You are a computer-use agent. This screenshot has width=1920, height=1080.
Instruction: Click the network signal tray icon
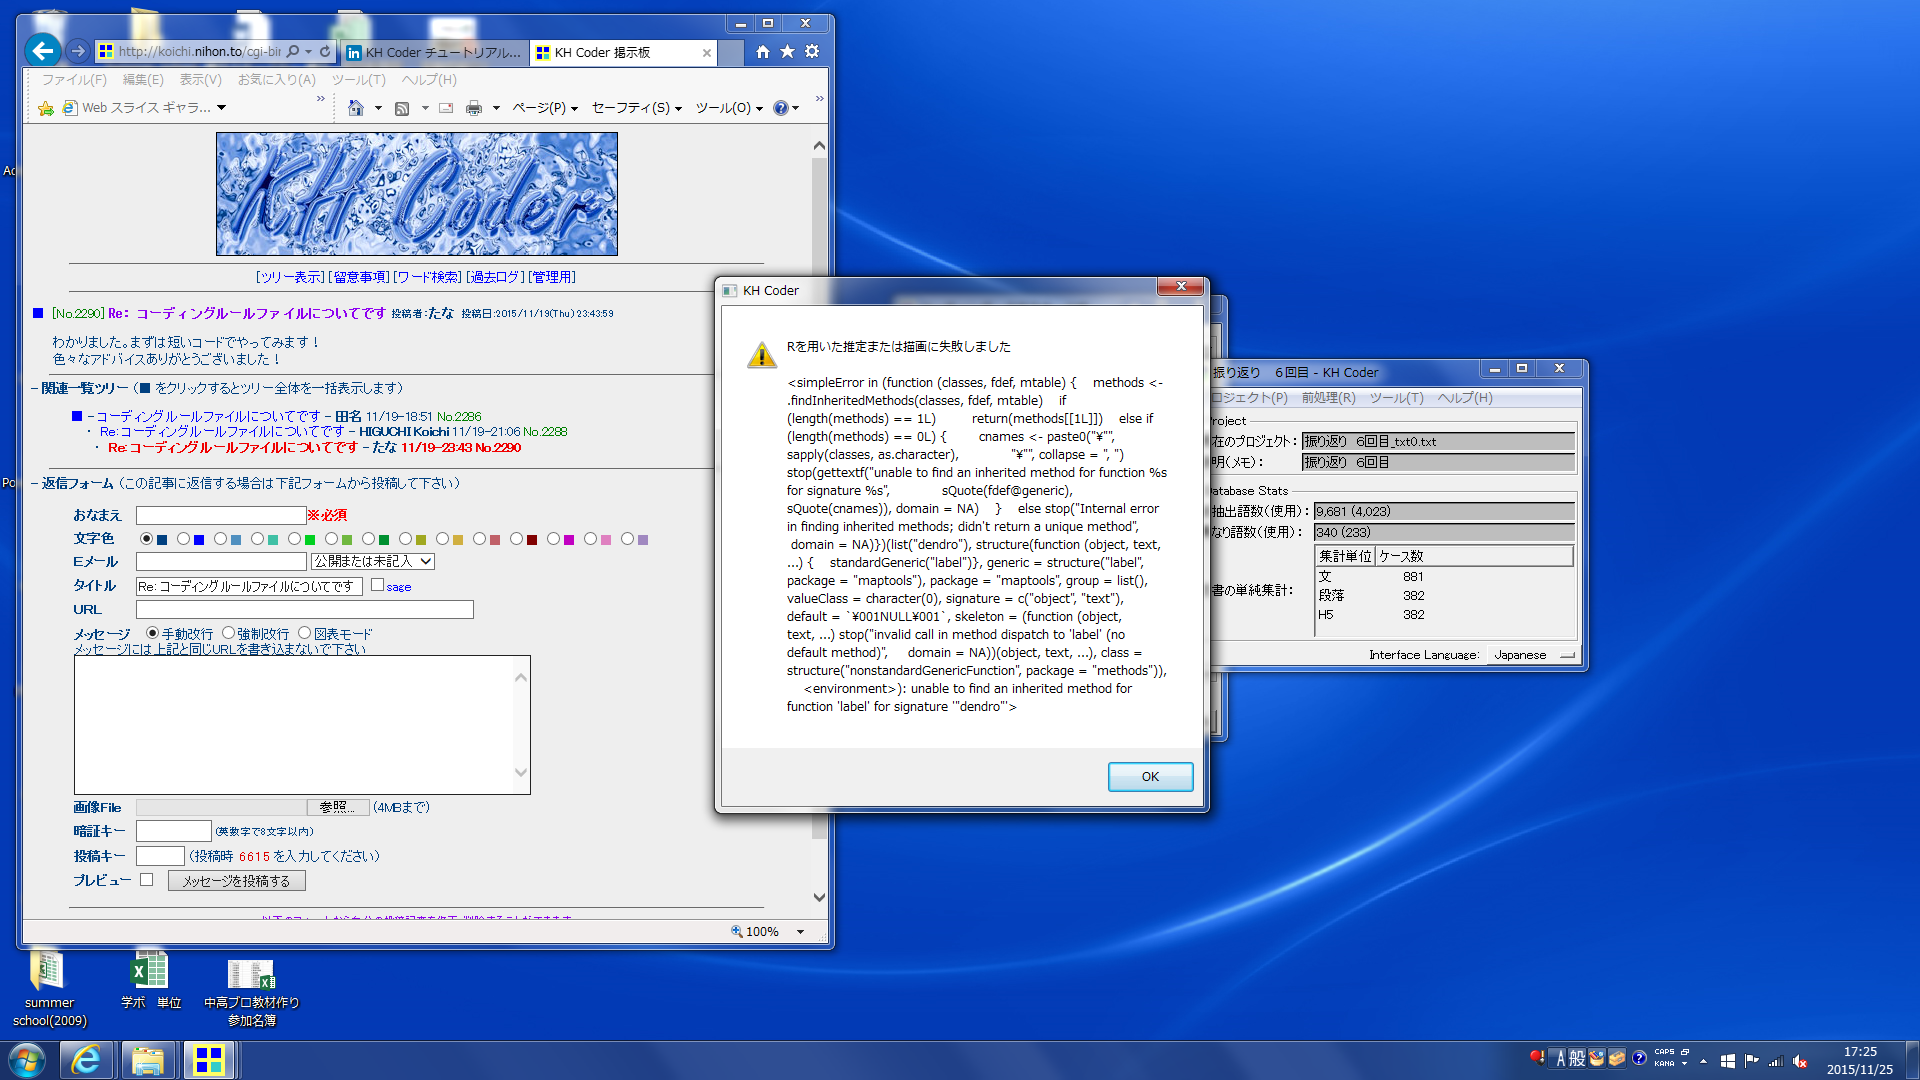click(x=1776, y=1061)
